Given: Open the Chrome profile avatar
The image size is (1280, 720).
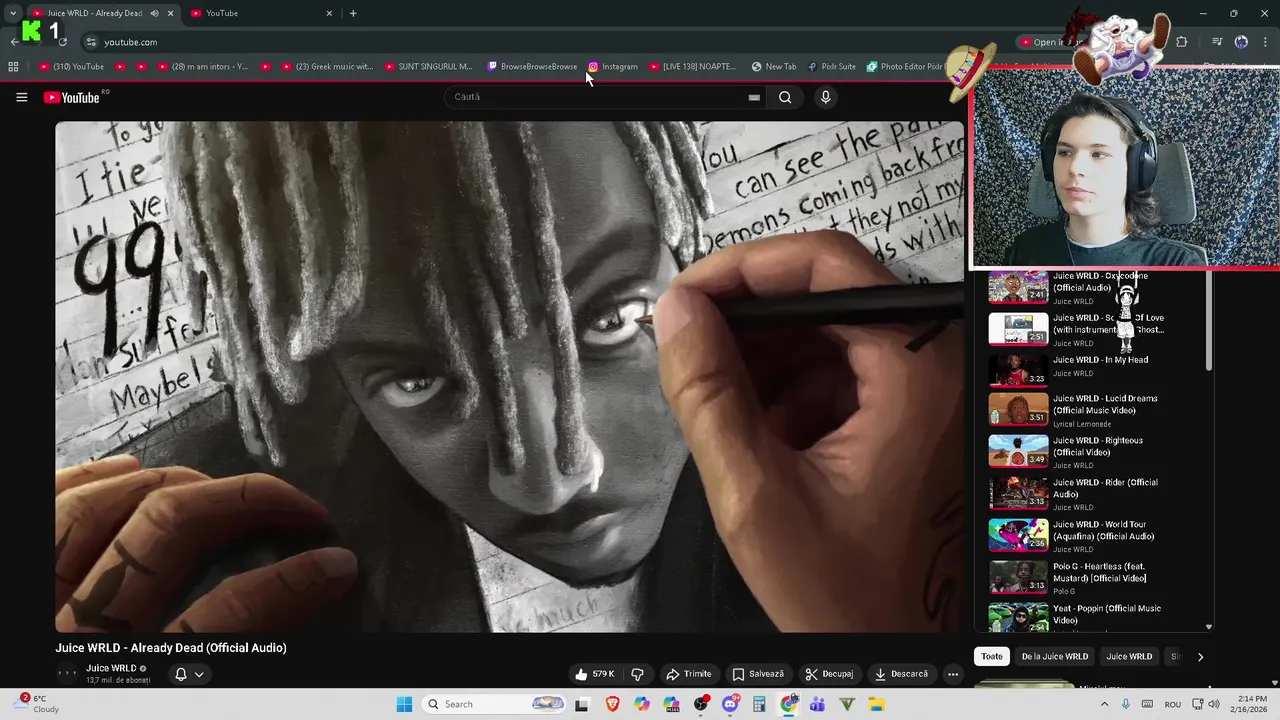Looking at the screenshot, I should [x=1241, y=42].
